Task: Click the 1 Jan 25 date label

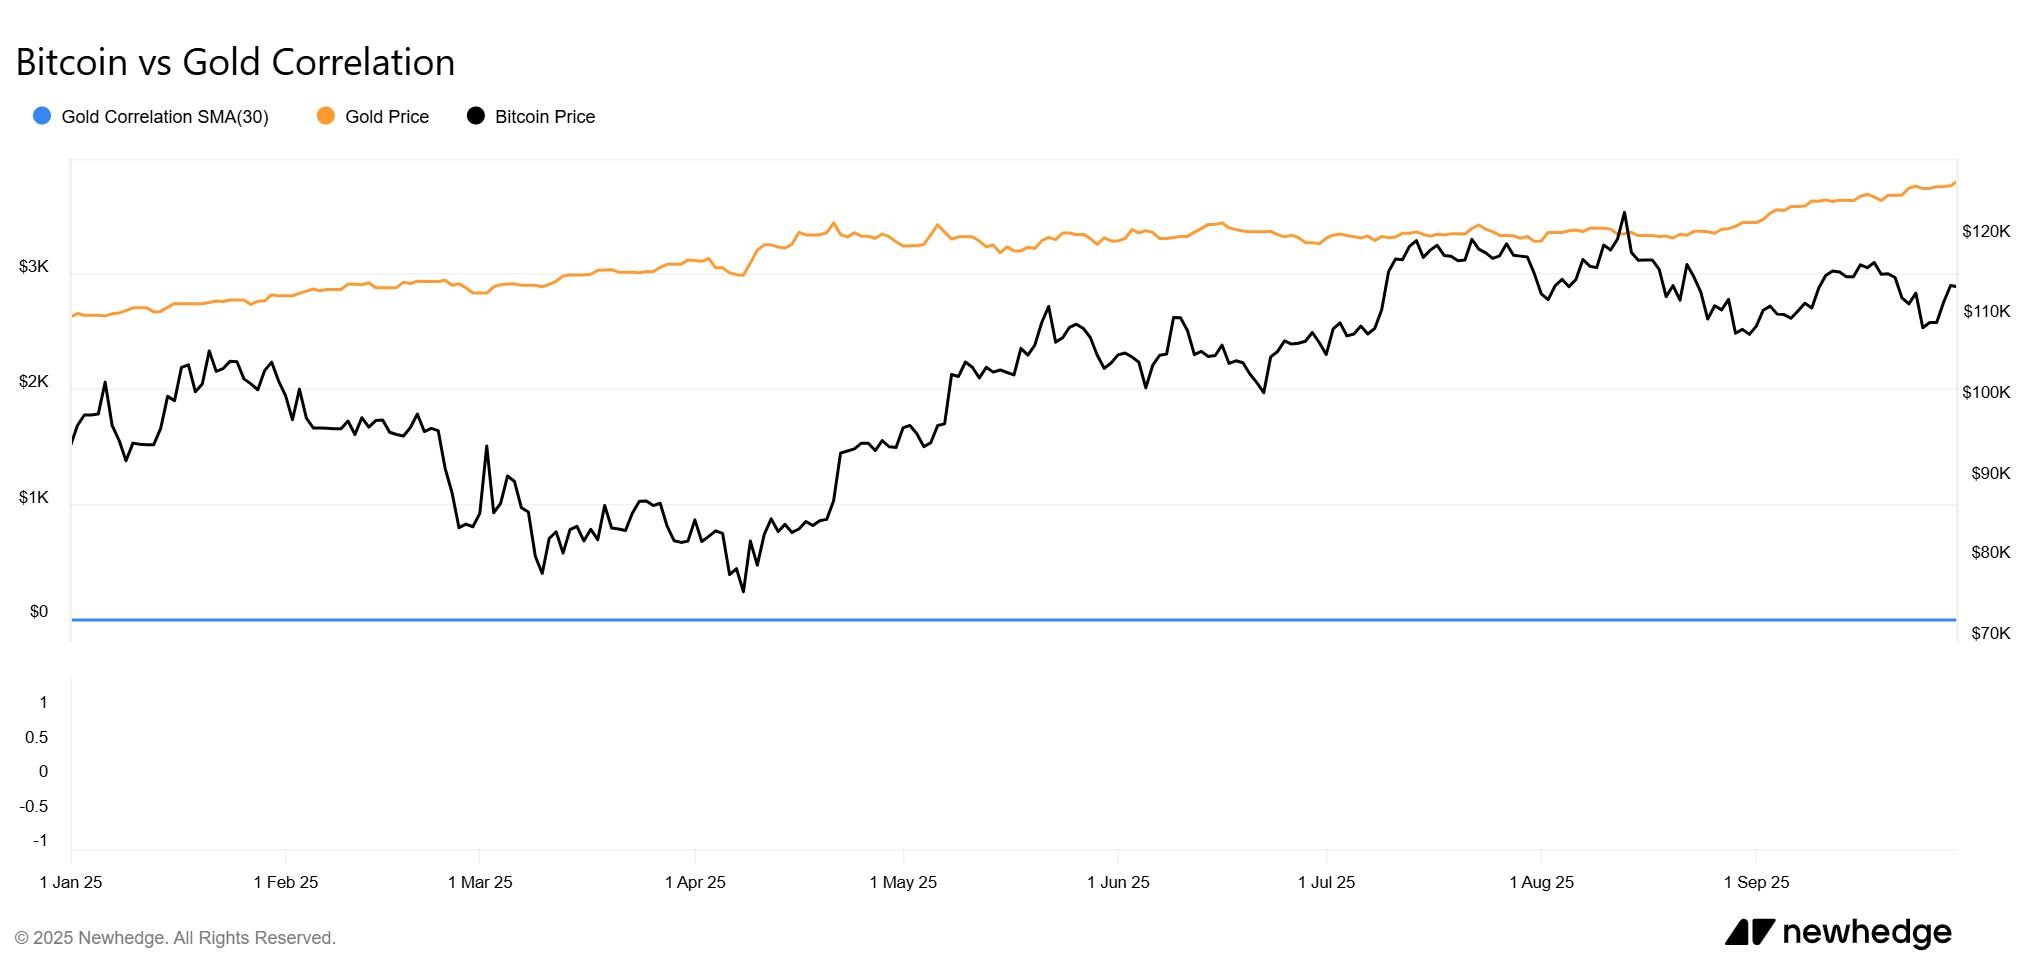Action: point(71,882)
